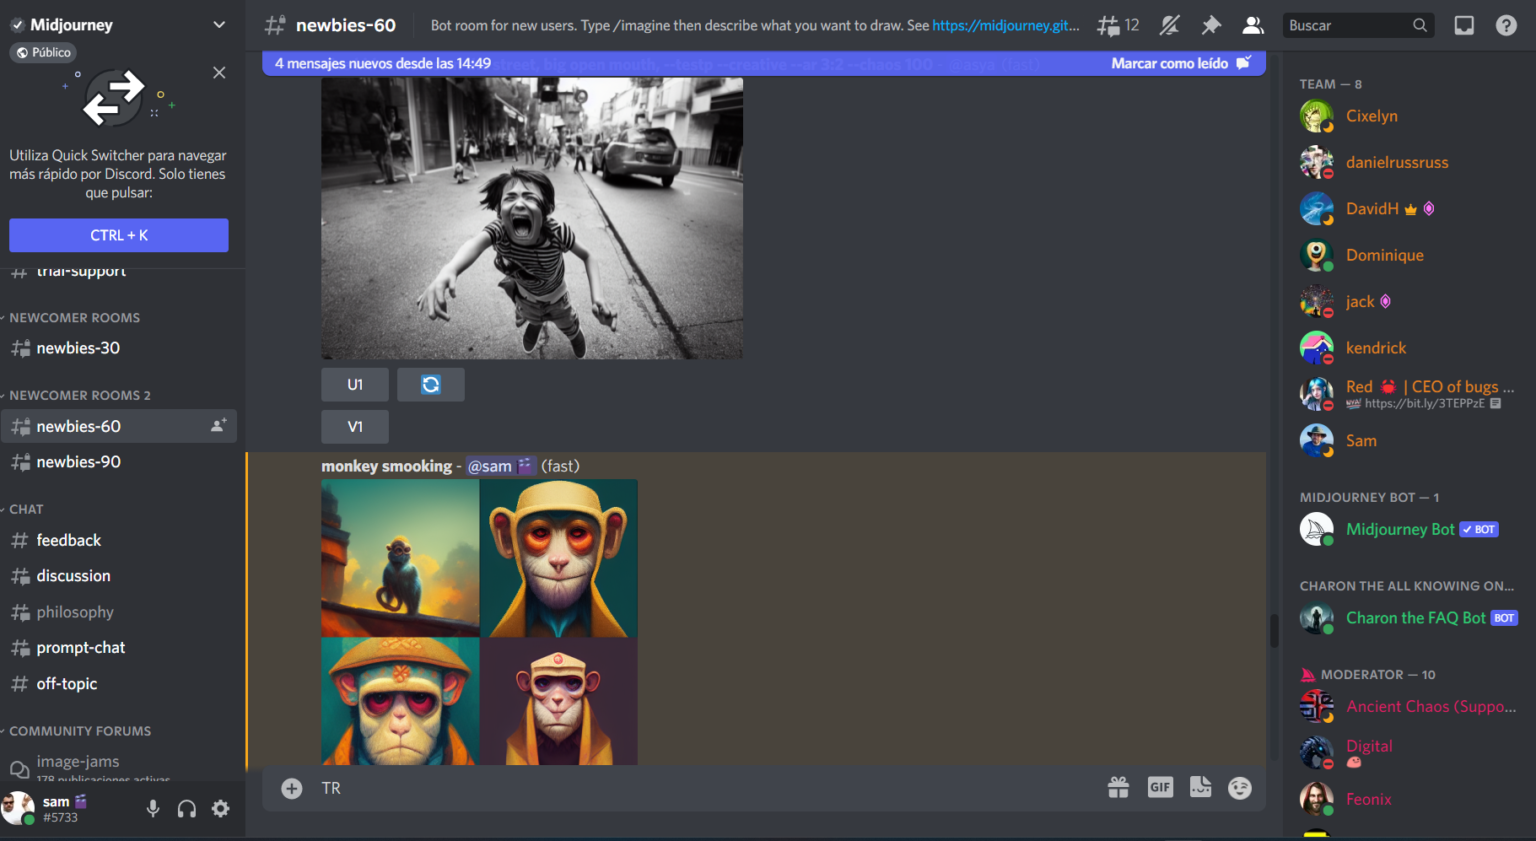Open the feedback channel
The height and width of the screenshot is (841, 1536).
[x=119, y=540]
